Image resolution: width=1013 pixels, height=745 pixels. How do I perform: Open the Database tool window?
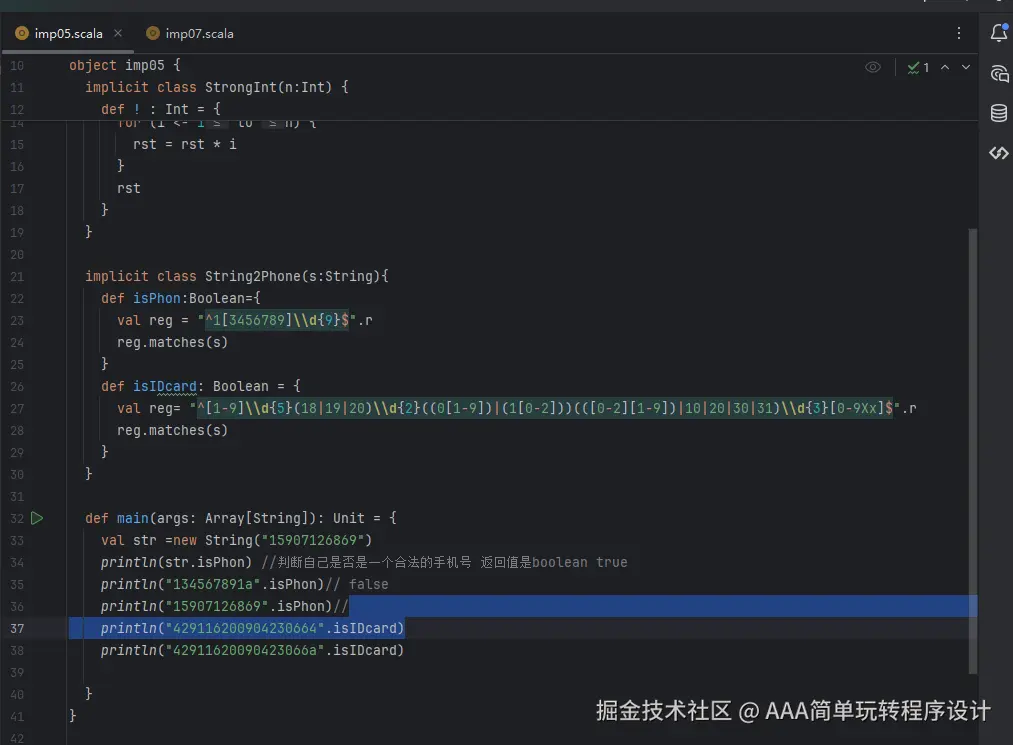[998, 113]
